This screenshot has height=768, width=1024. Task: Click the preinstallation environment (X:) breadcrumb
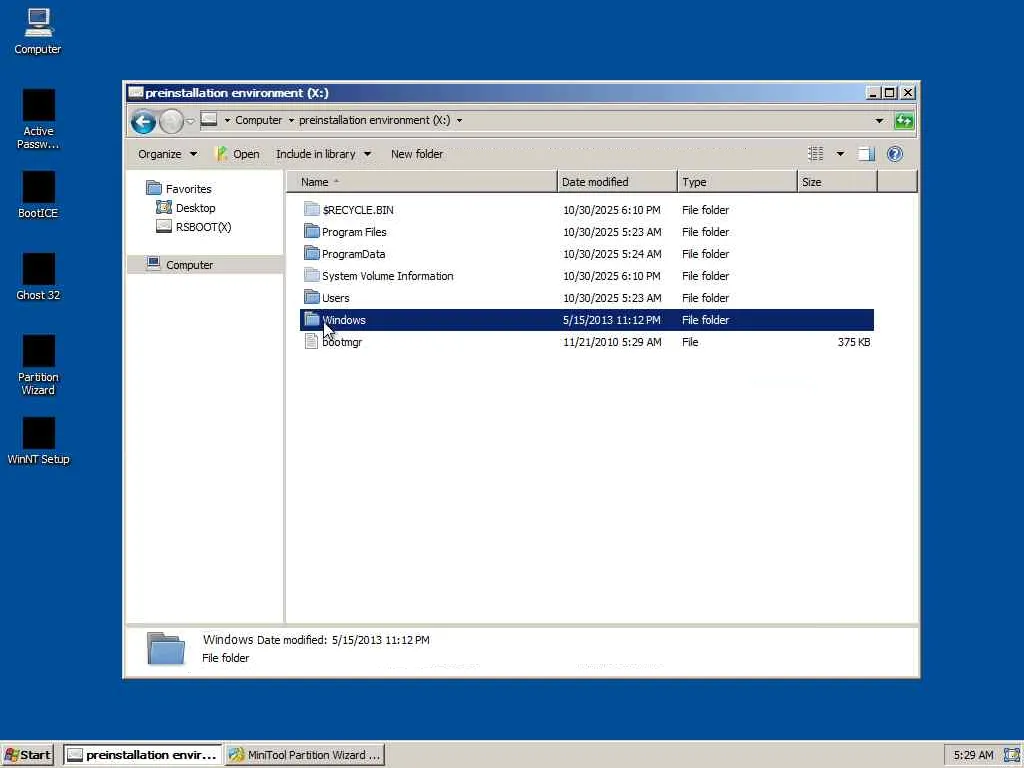[375, 120]
